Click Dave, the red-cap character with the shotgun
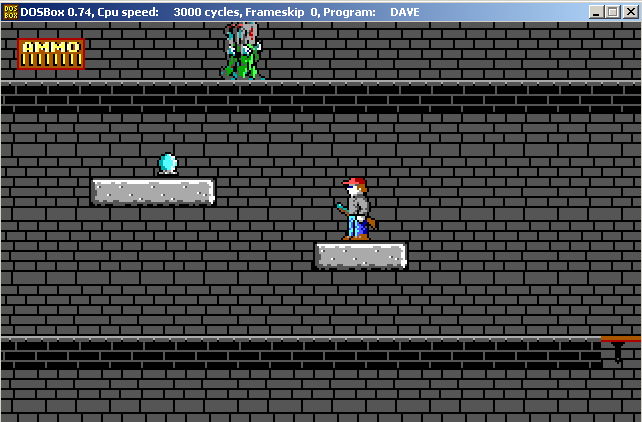This screenshot has height=422, width=642. click(x=358, y=209)
